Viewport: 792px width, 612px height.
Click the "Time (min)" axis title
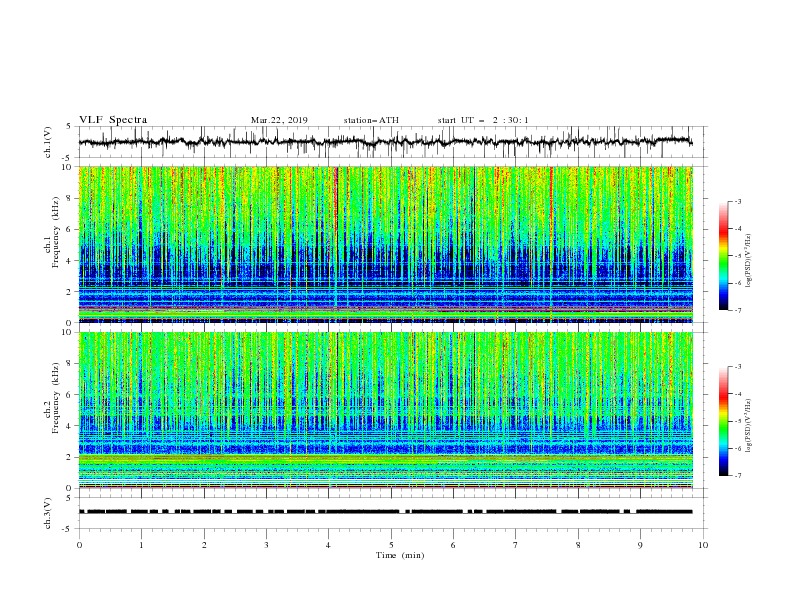tap(400, 555)
